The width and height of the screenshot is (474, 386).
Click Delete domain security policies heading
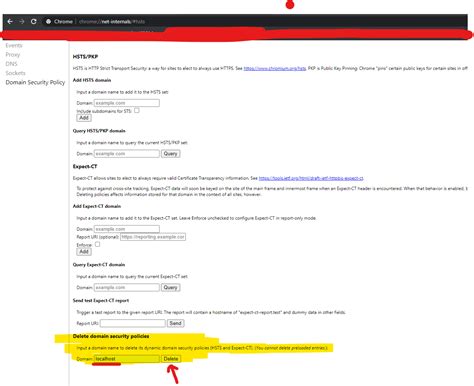pyautogui.click(x=111, y=336)
